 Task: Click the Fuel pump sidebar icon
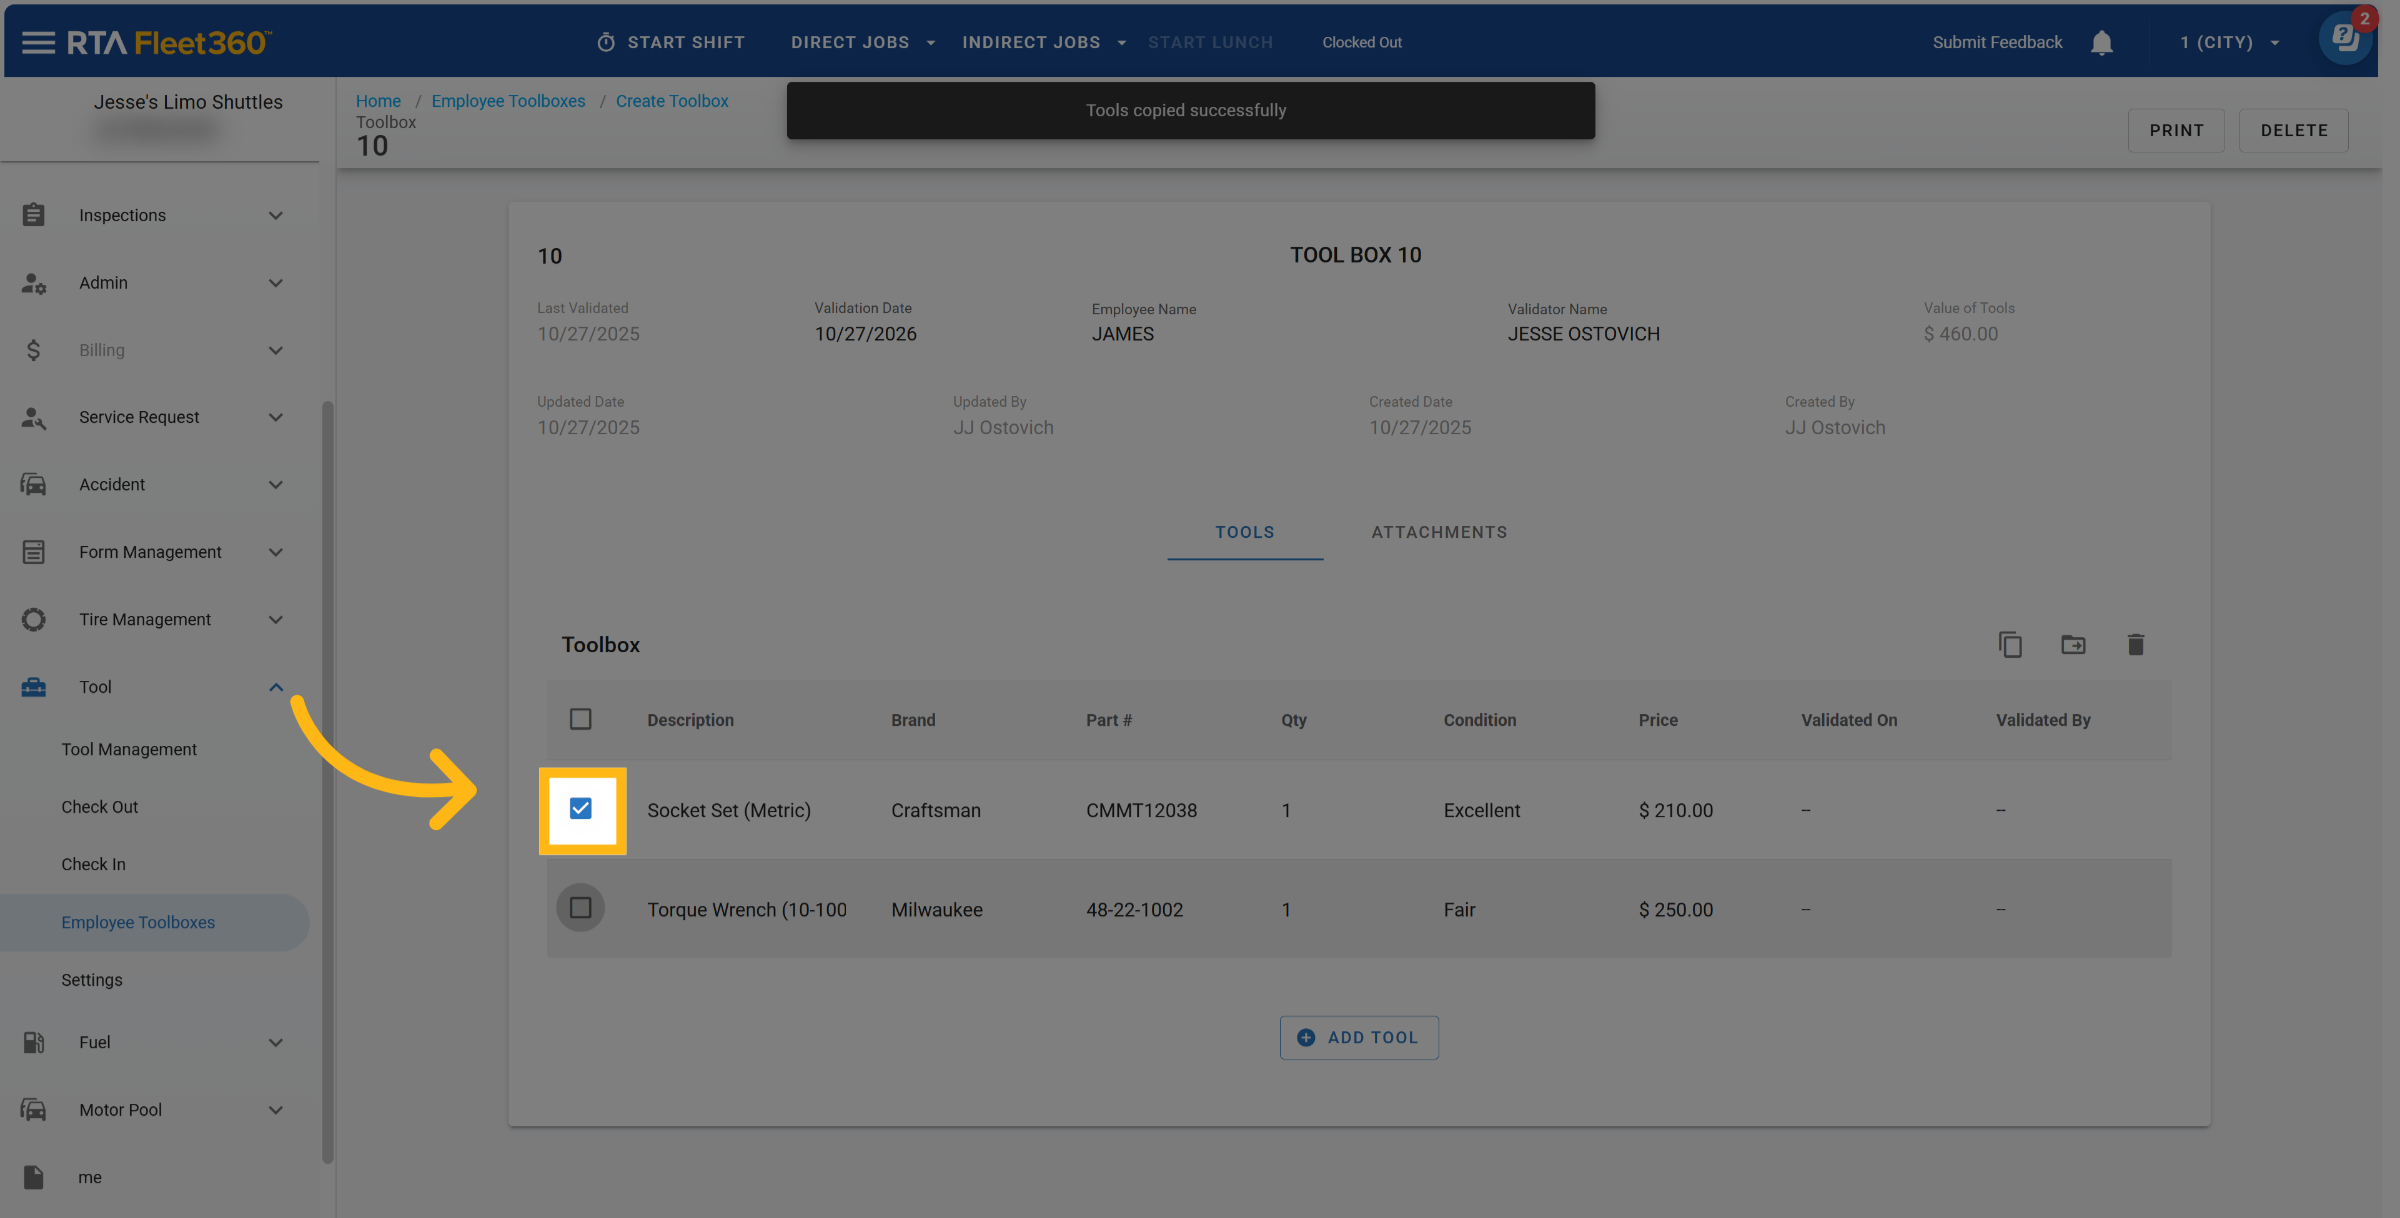(33, 1042)
